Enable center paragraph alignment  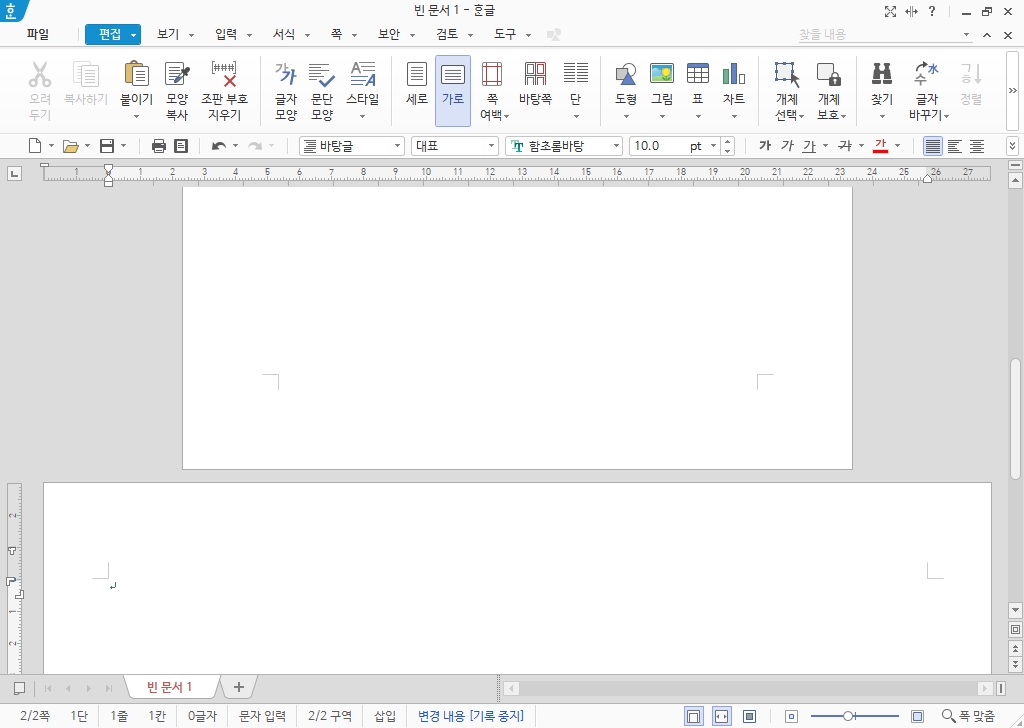coord(977,146)
